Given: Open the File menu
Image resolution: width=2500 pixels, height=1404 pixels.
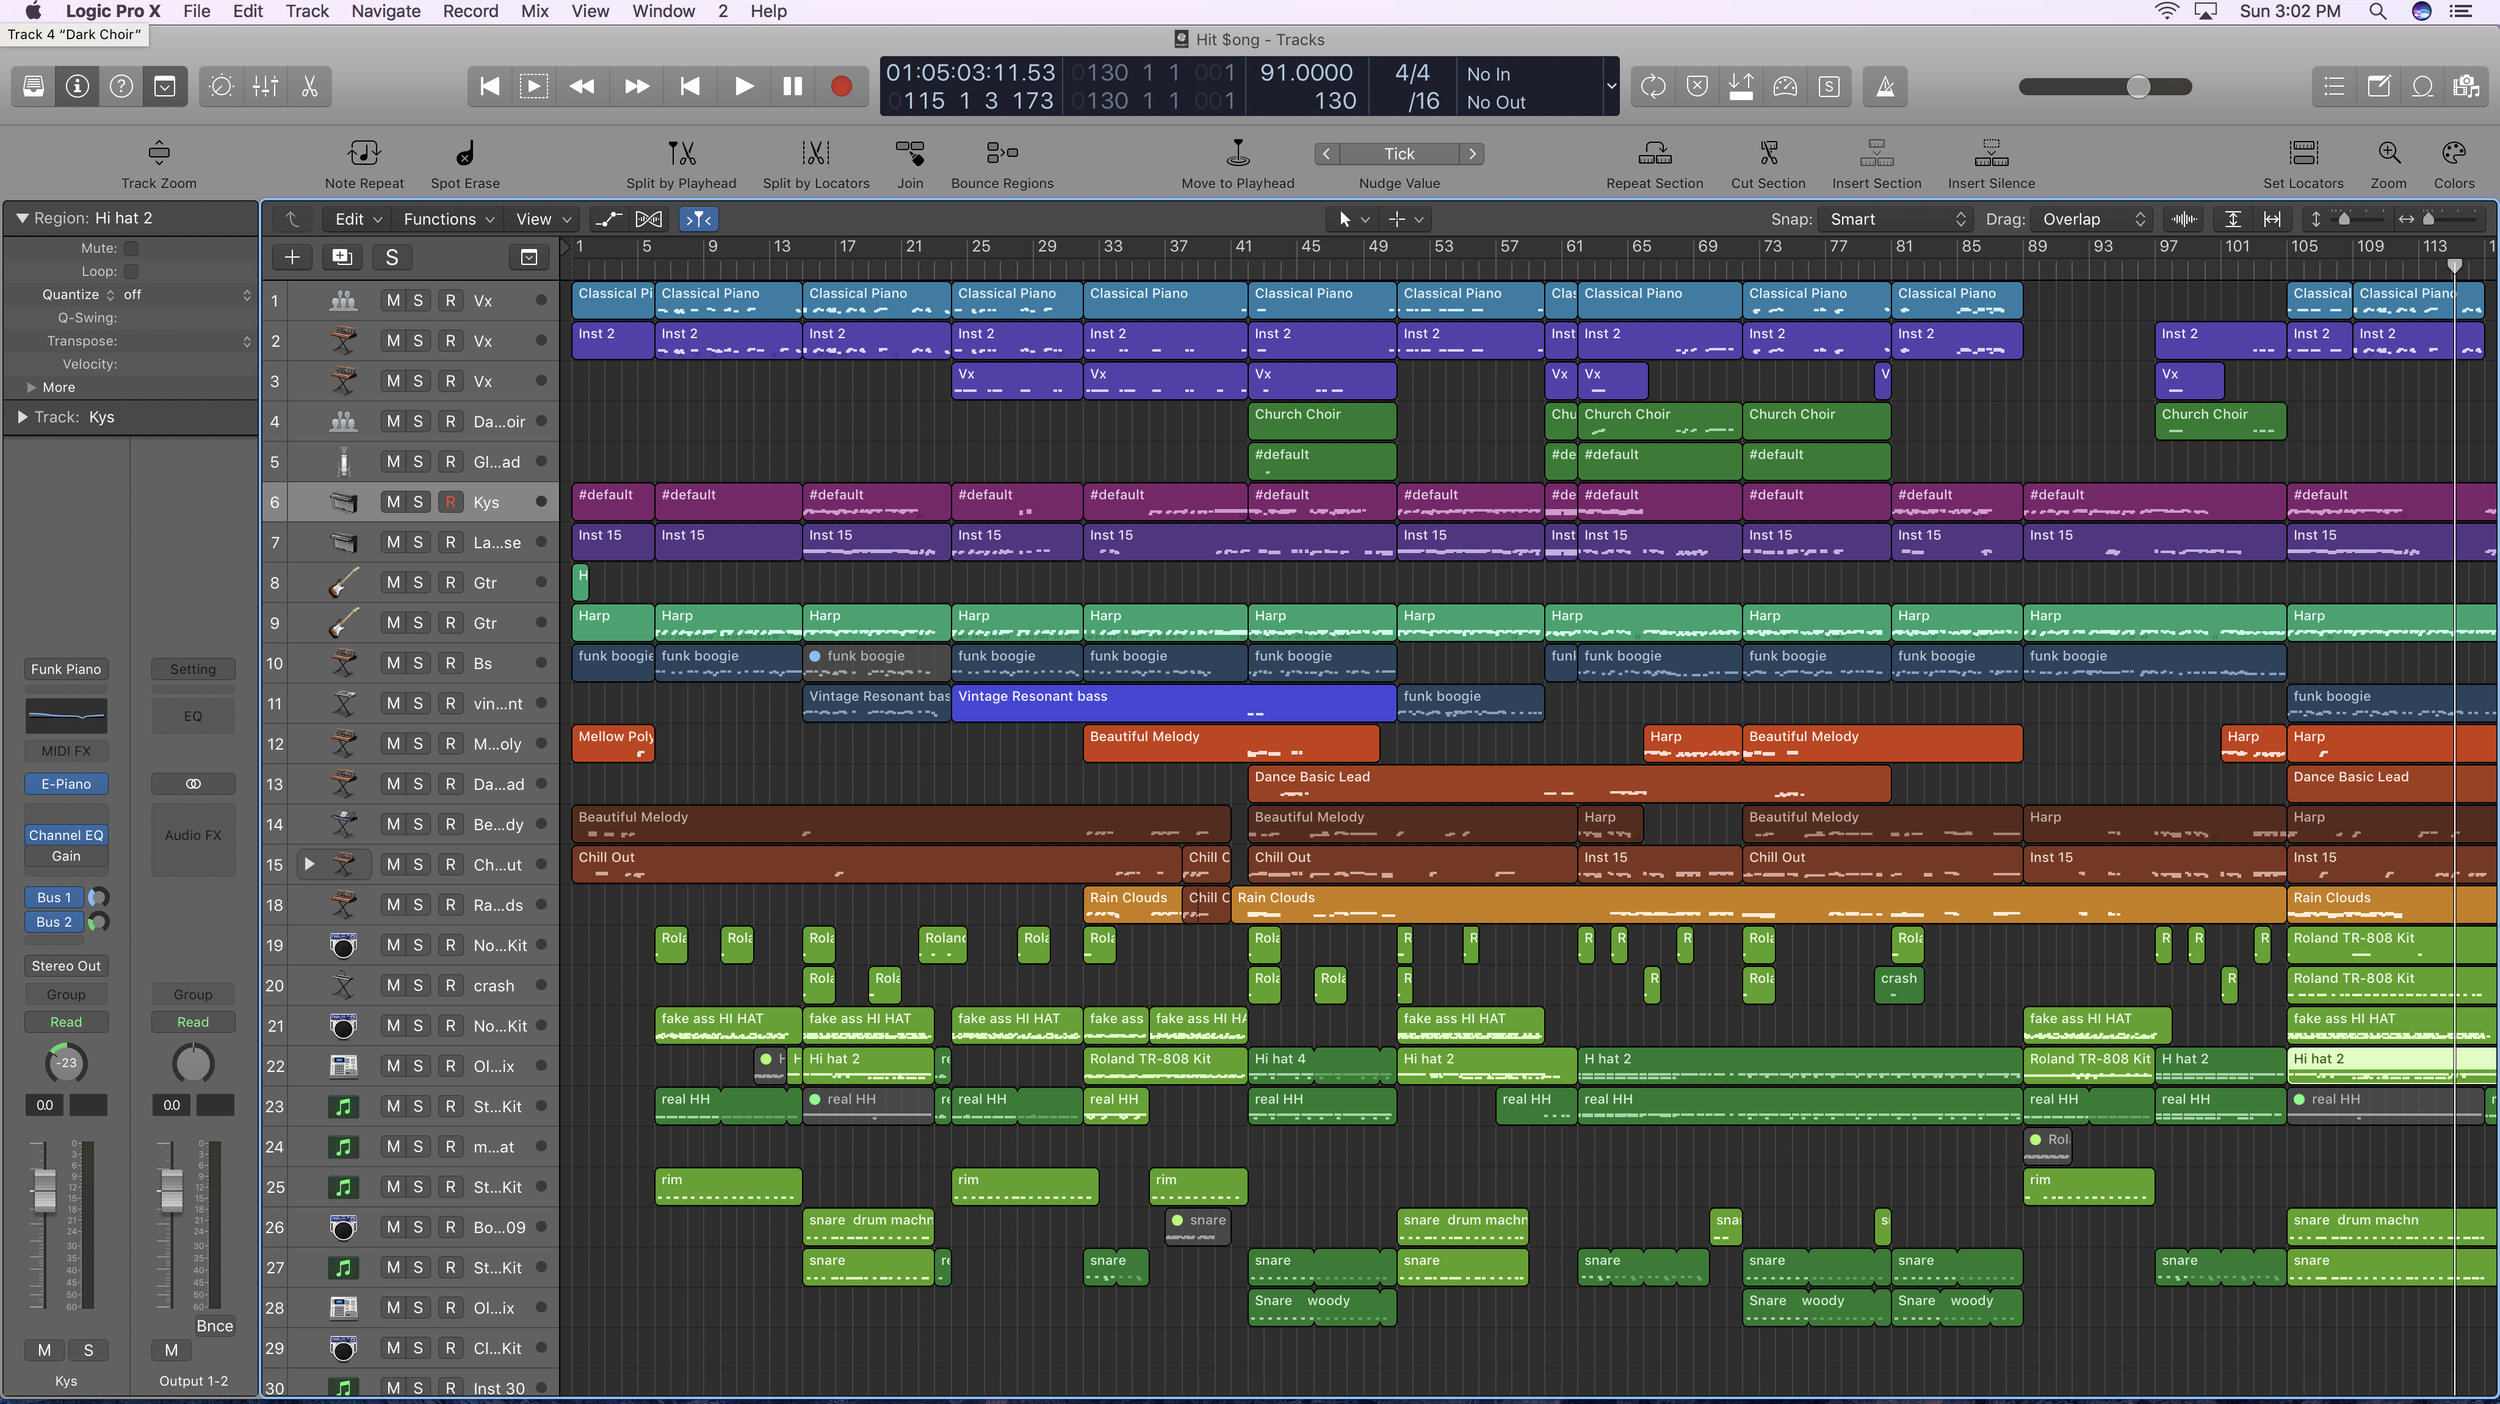Looking at the screenshot, I should point(196,11).
